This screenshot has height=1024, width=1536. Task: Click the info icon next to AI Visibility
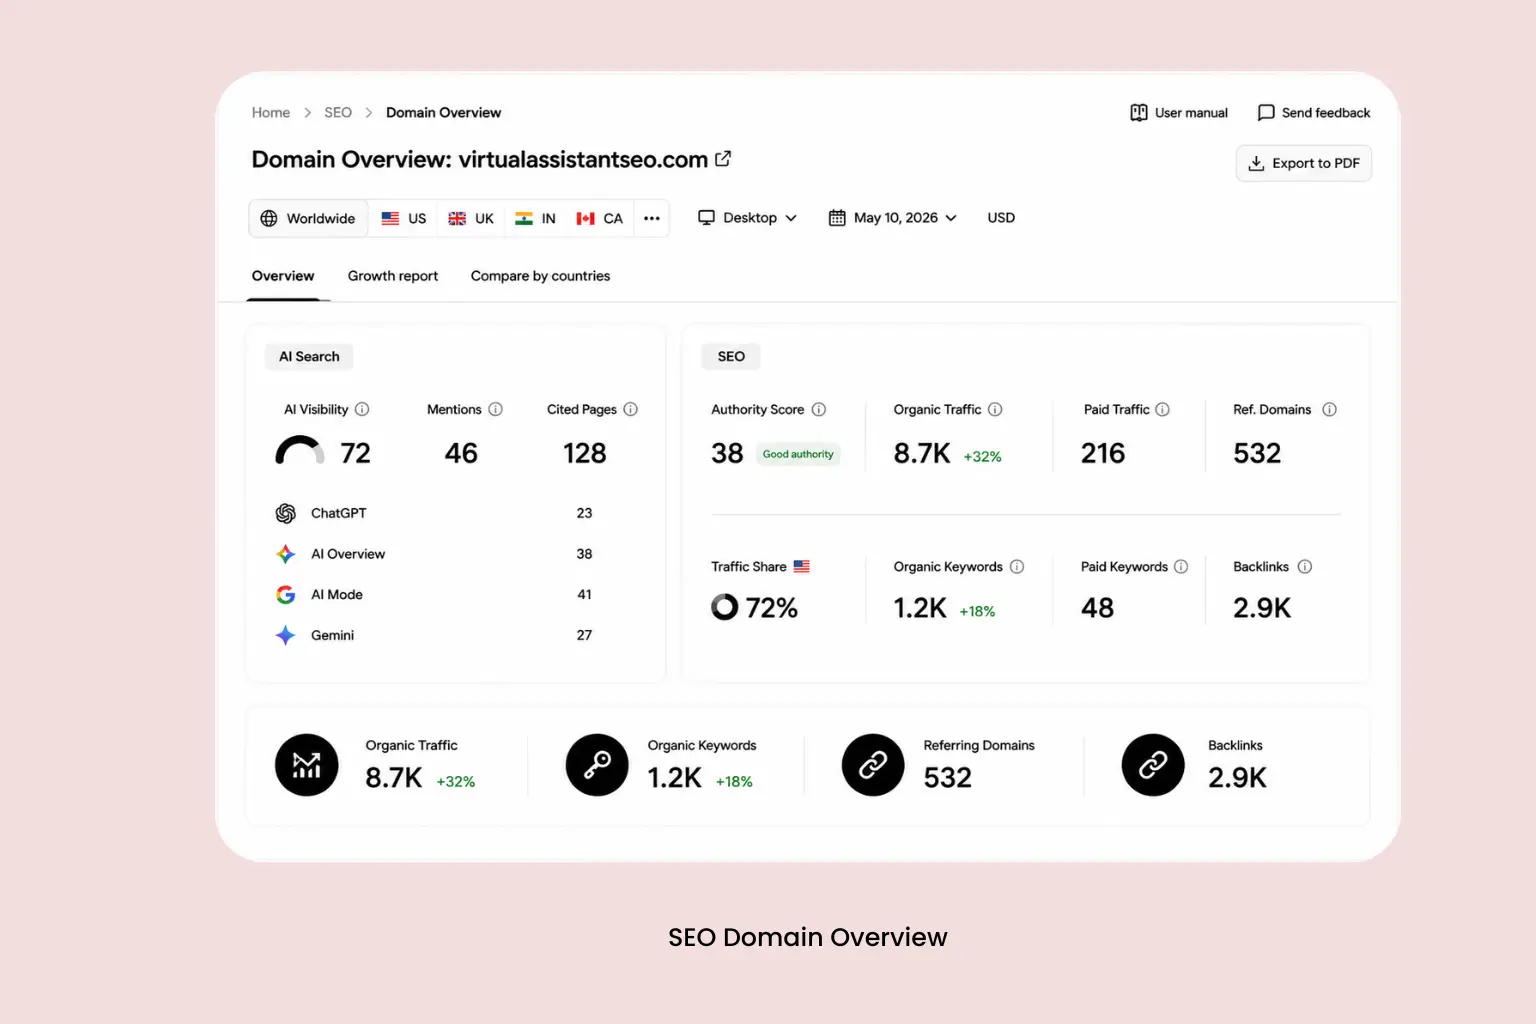[x=362, y=409]
